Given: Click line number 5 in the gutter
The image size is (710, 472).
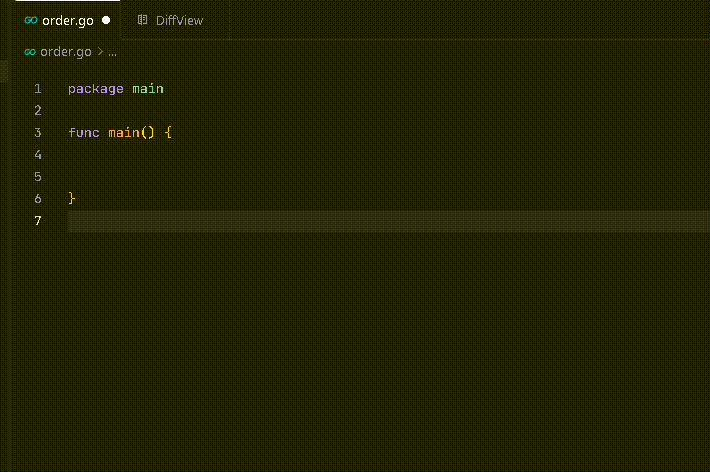Looking at the screenshot, I should click(38, 177).
